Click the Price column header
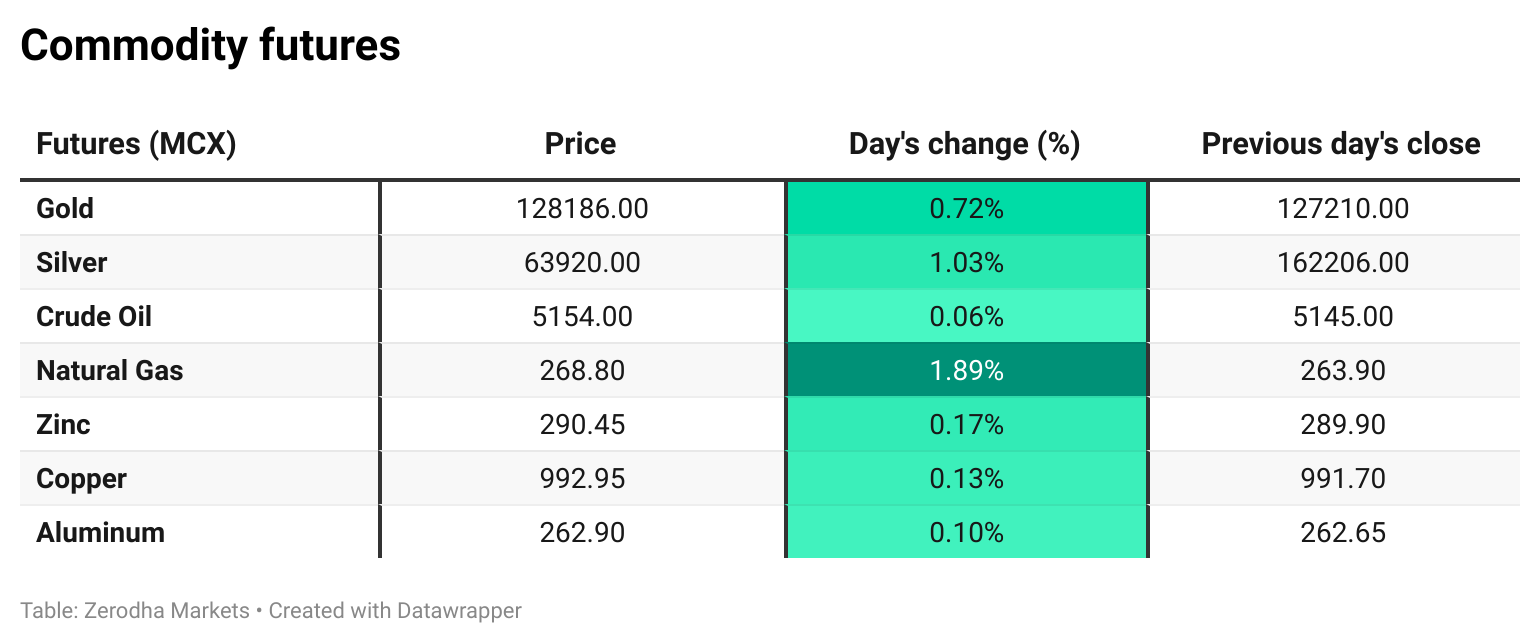Viewport: 1540px width, 644px height. click(x=580, y=144)
